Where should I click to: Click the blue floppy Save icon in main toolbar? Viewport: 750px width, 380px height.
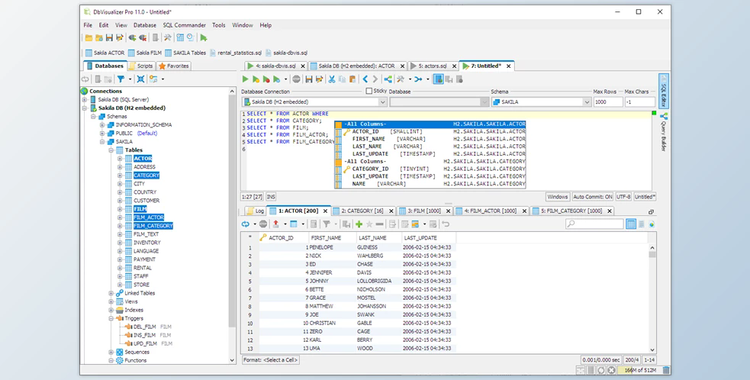pos(110,38)
